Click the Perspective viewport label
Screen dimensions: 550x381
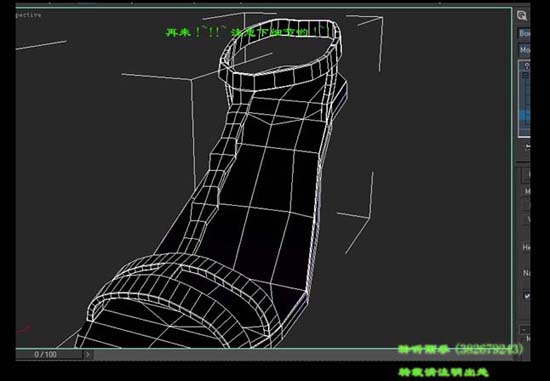(28, 15)
